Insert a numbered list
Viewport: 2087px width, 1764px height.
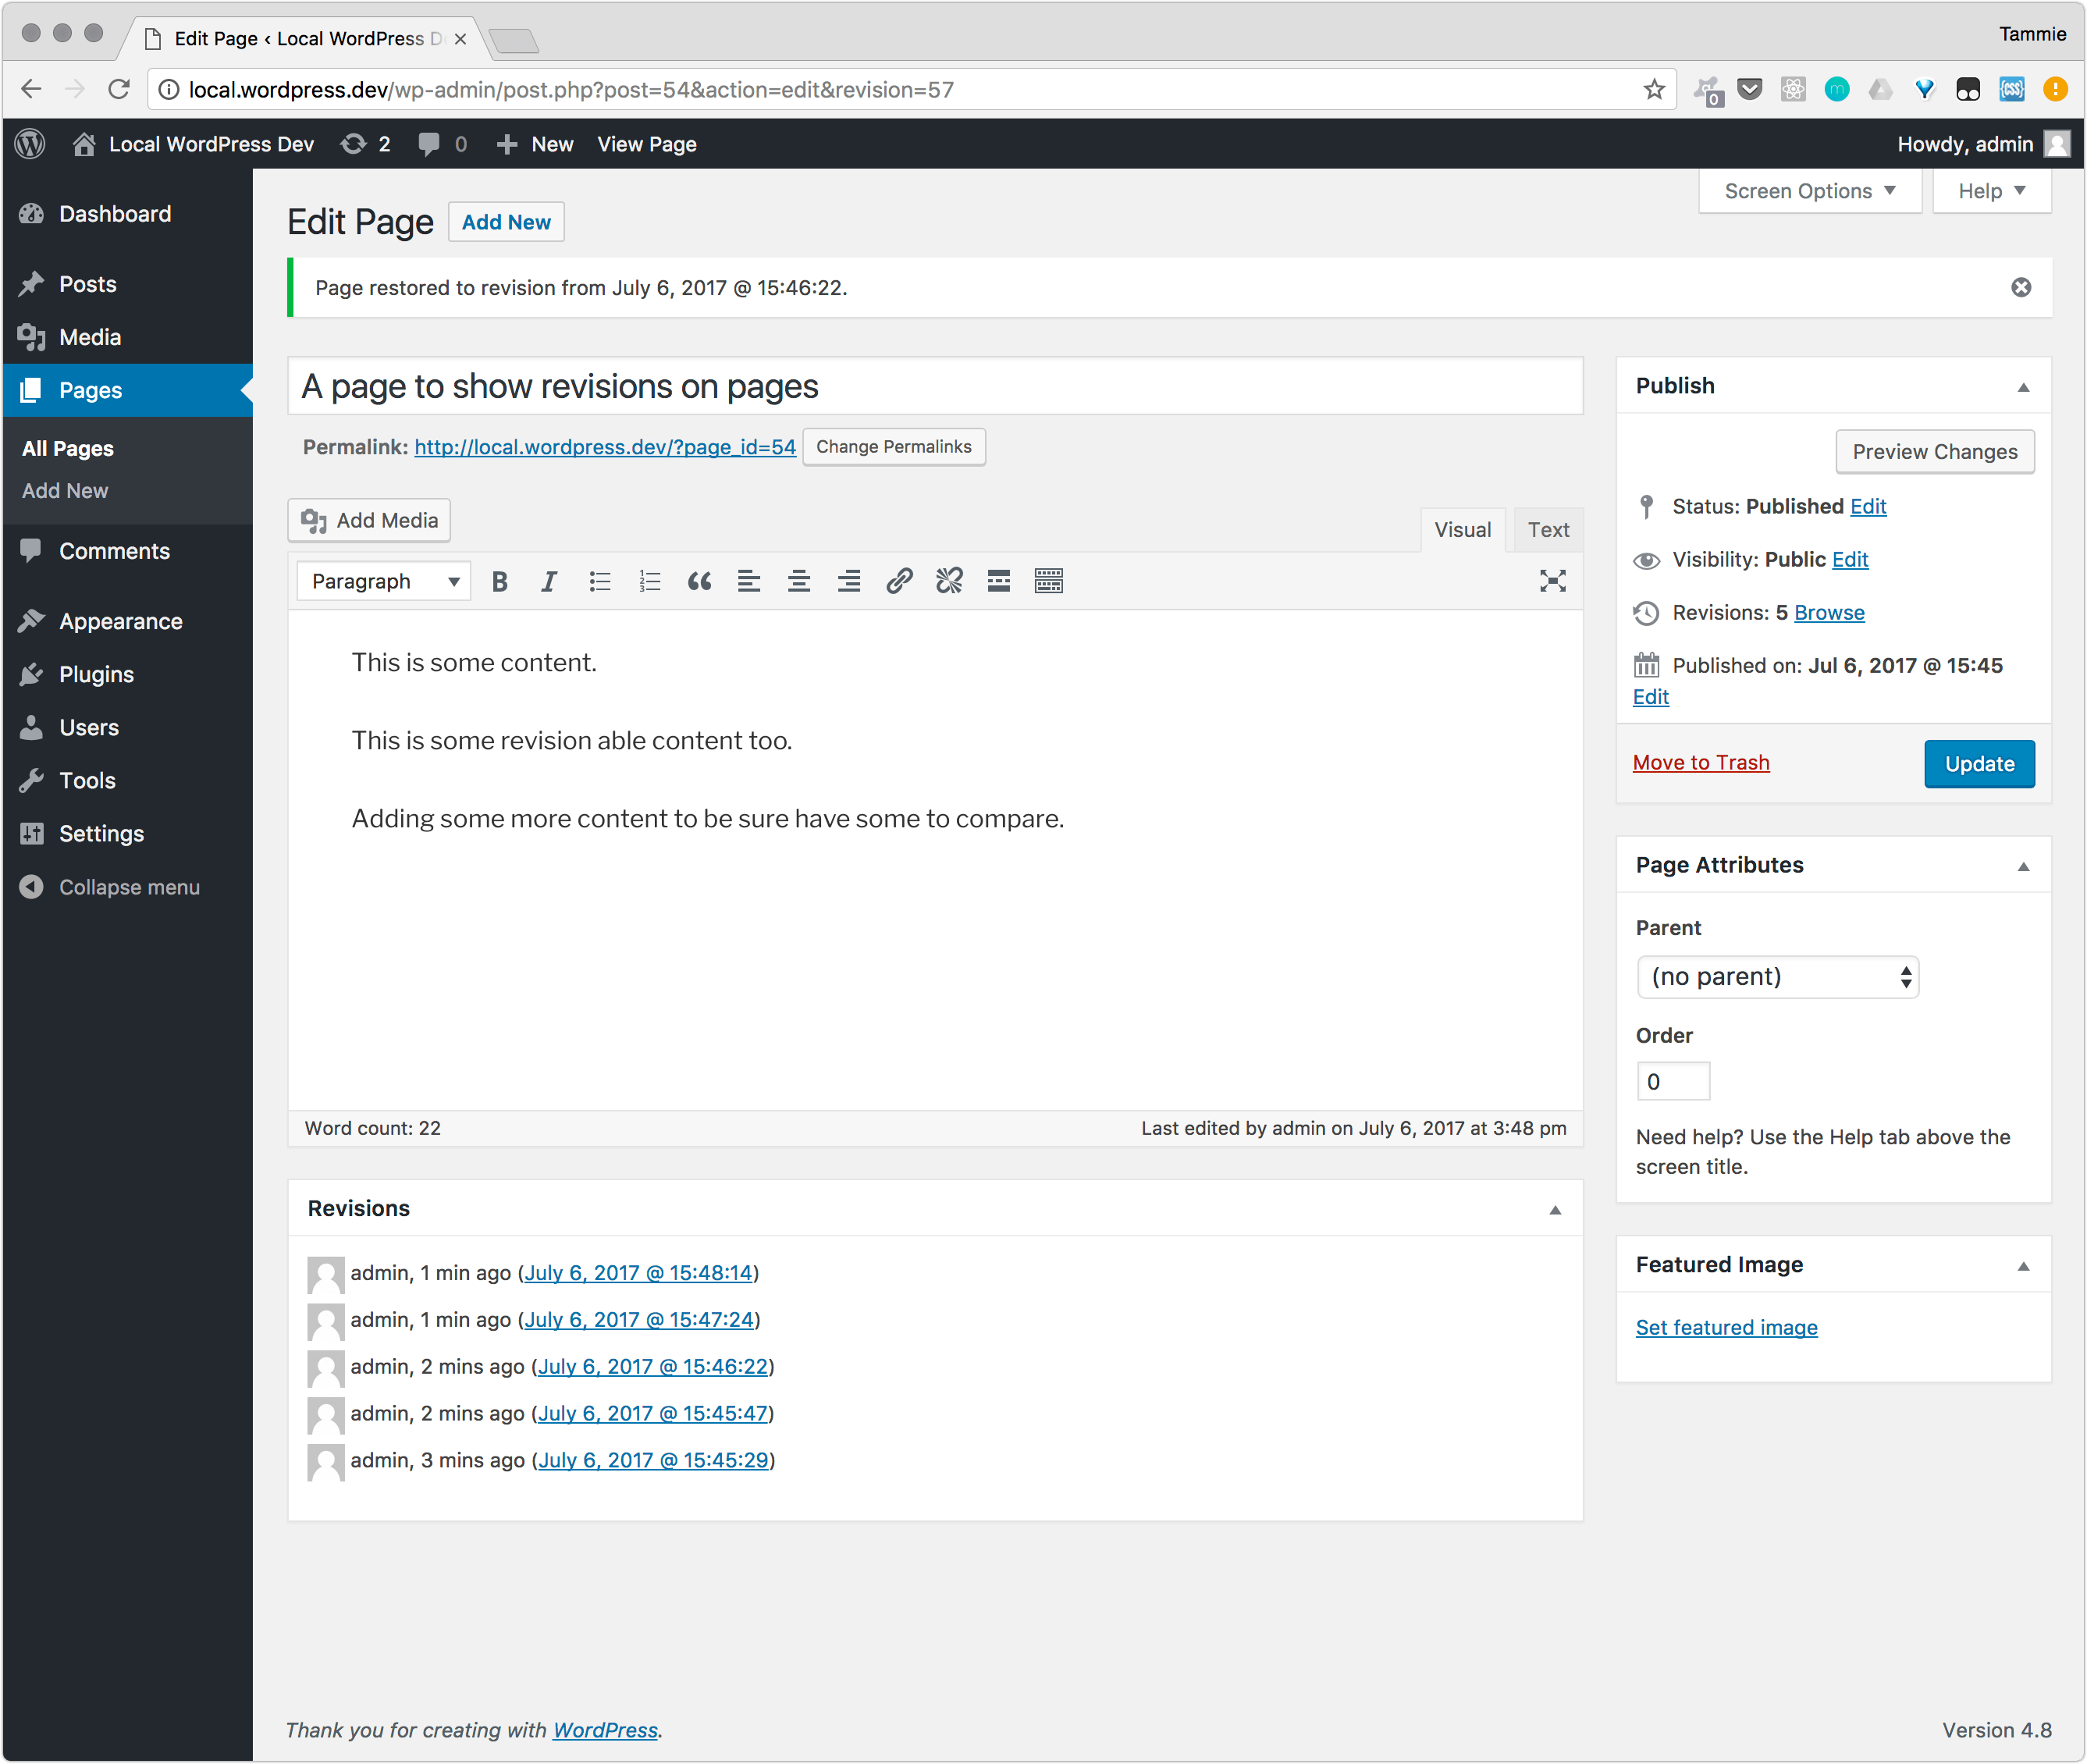(x=649, y=581)
